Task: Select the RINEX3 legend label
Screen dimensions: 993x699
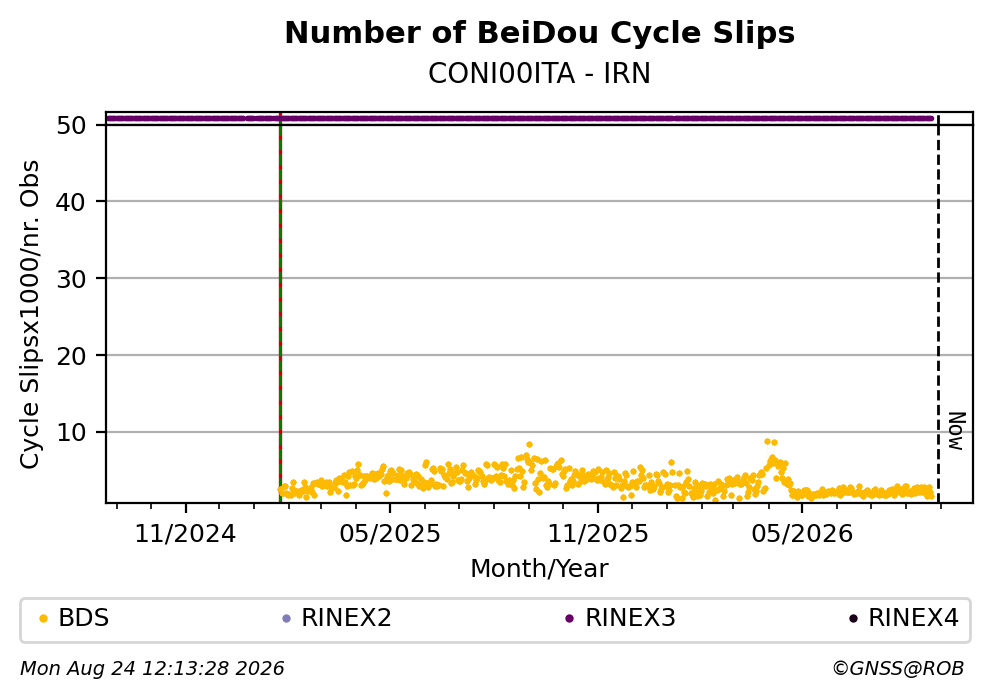Action: point(630,618)
